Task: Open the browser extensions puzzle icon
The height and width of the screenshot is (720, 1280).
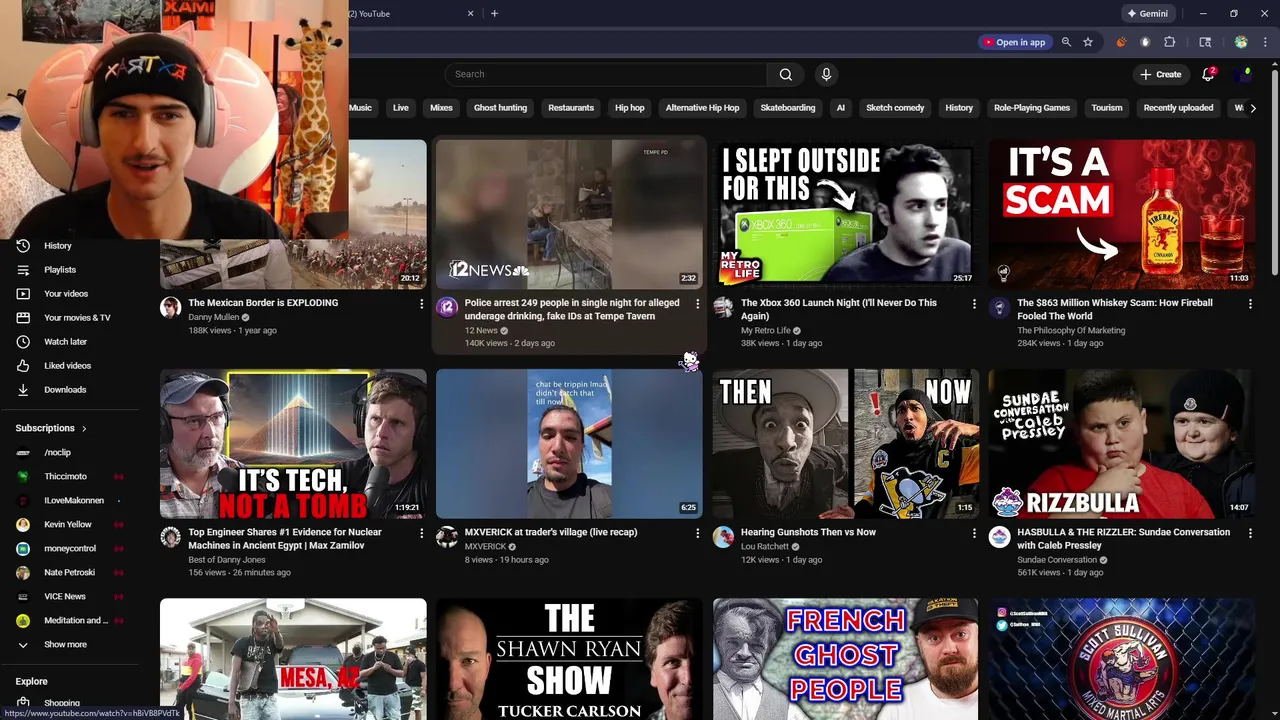Action: (x=1169, y=42)
